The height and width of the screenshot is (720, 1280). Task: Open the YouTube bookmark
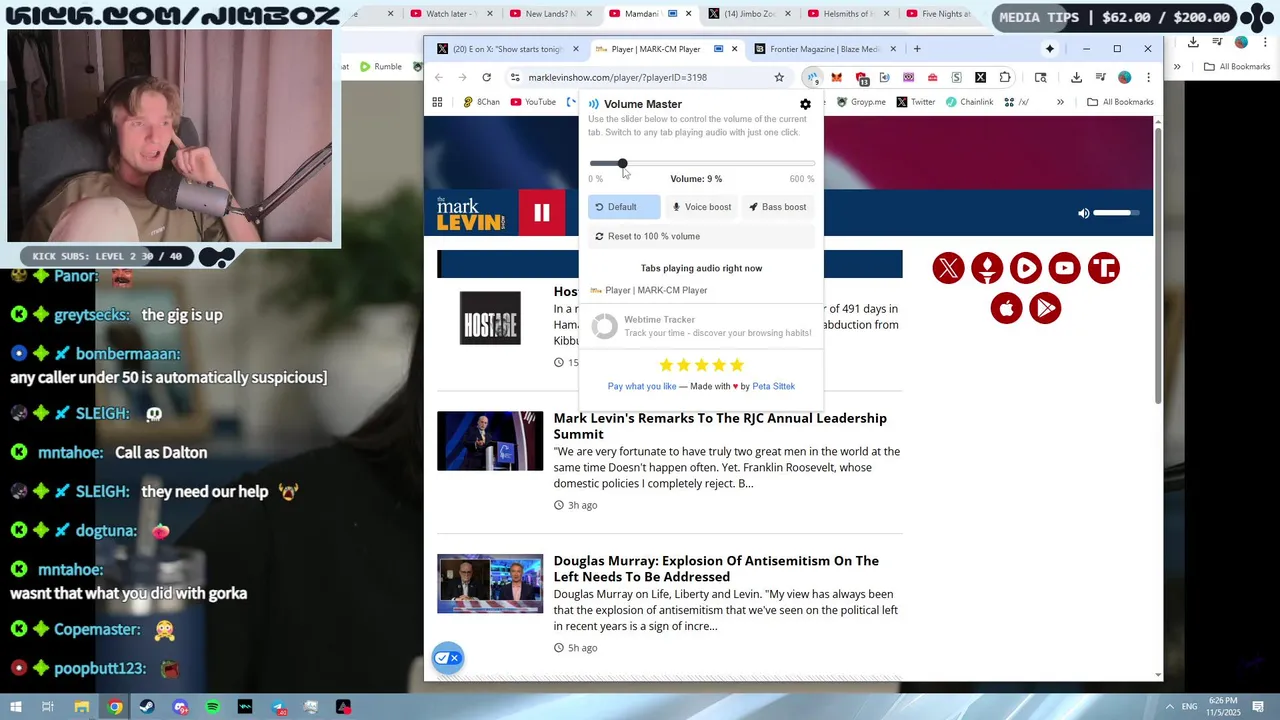tap(533, 102)
